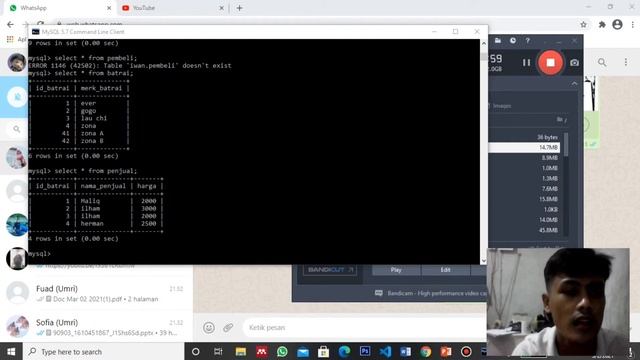This screenshot has height=360, width=640.
Task: Click the Bandicam high performance video link
Action: coord(432,293)
